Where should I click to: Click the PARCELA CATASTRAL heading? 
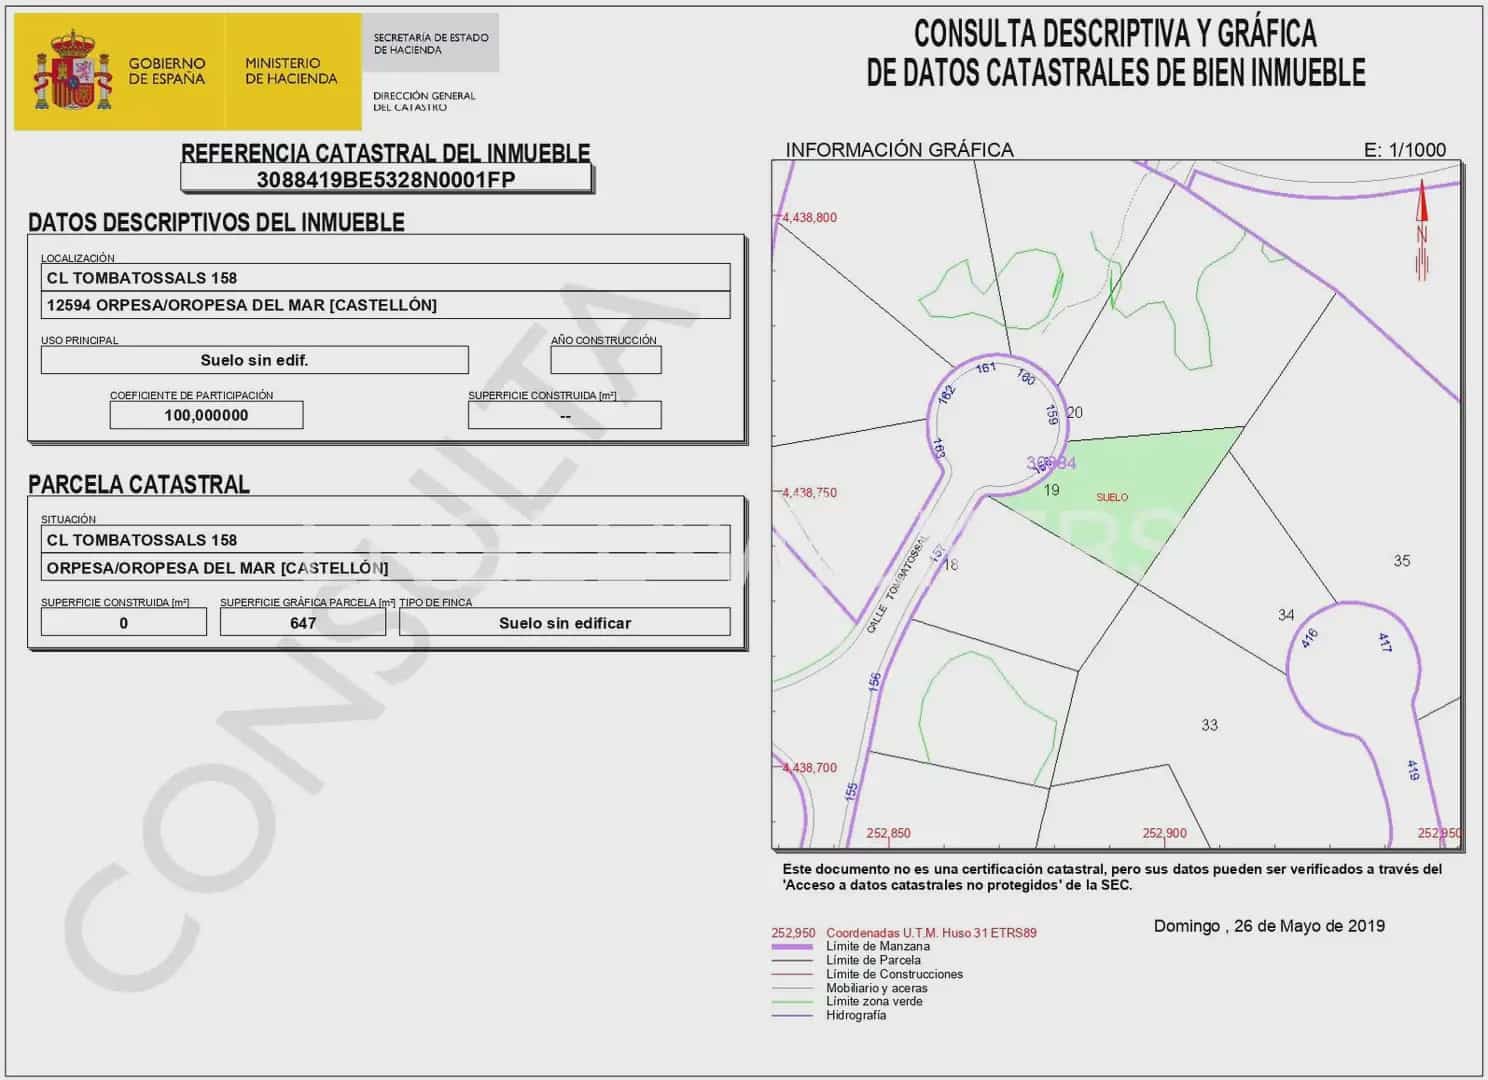(x=139, y=485)
